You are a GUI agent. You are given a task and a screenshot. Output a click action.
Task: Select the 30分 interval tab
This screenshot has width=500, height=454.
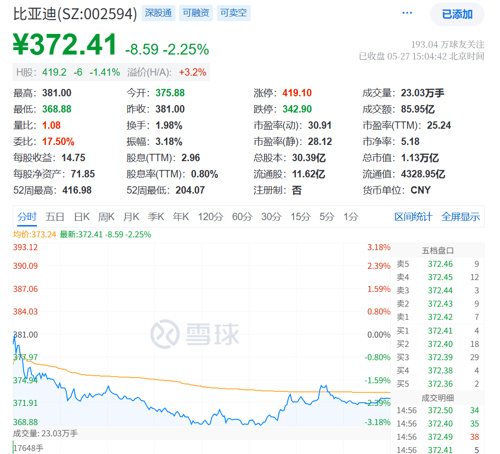(x=271, y=217)
